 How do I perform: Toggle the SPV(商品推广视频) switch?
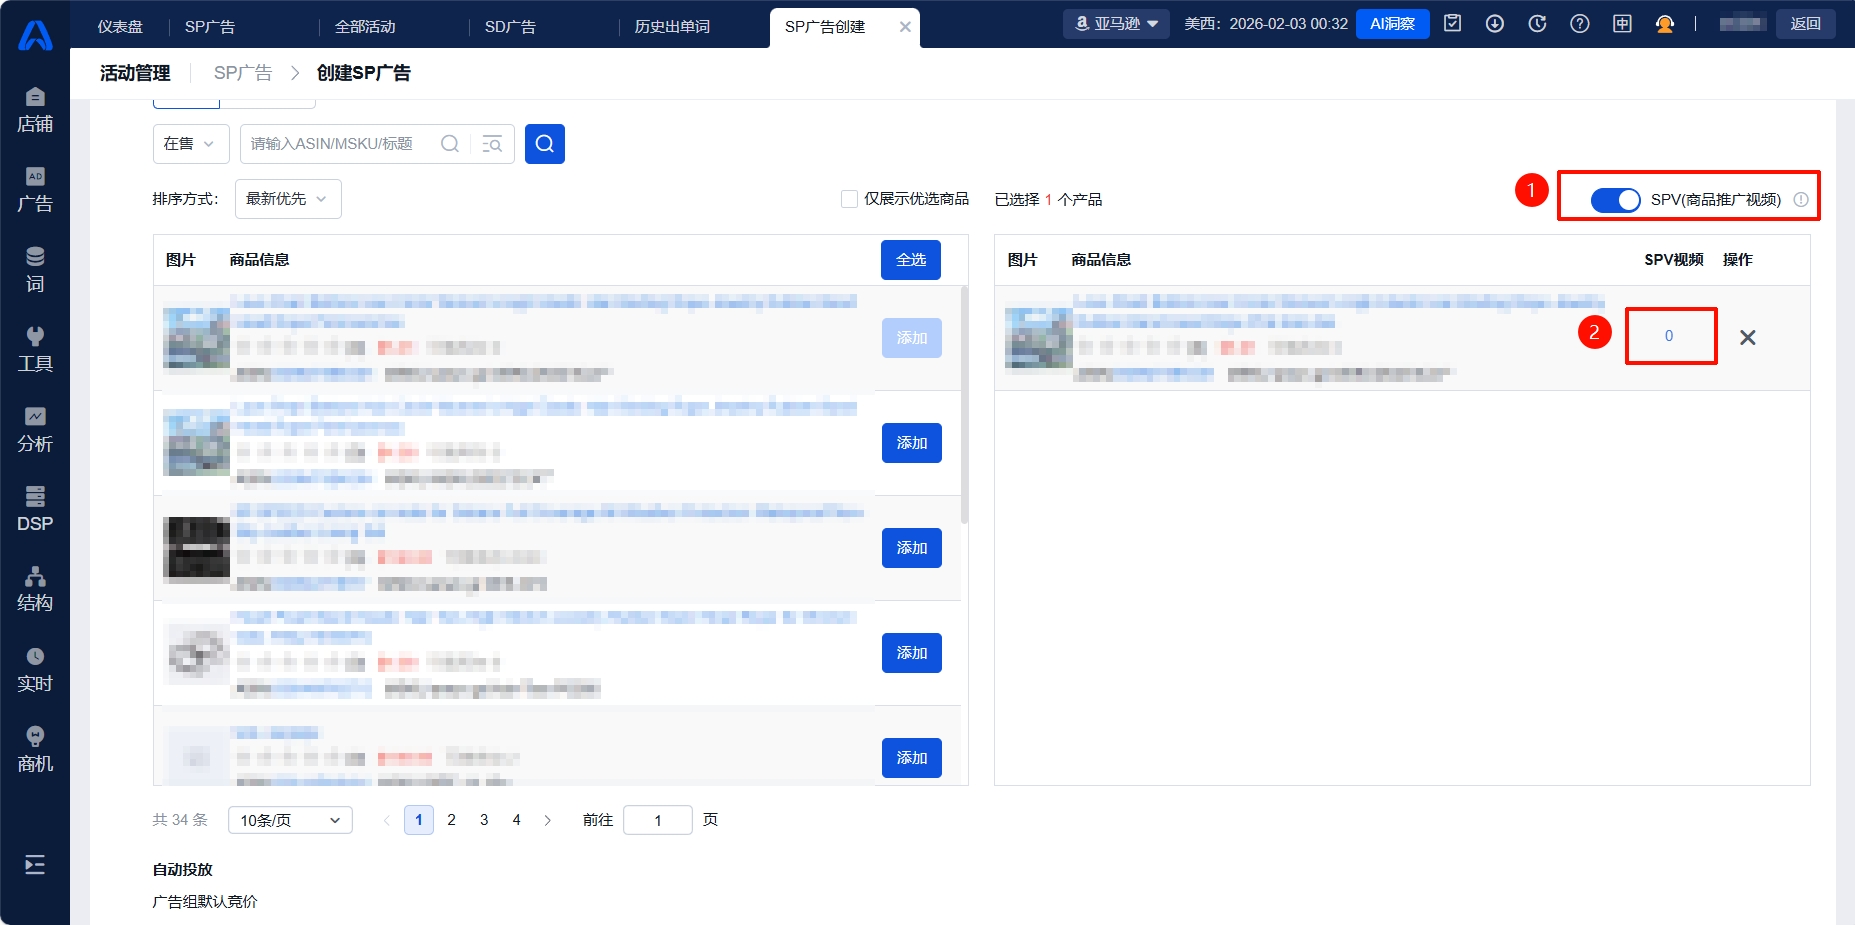coord(1615,200)
